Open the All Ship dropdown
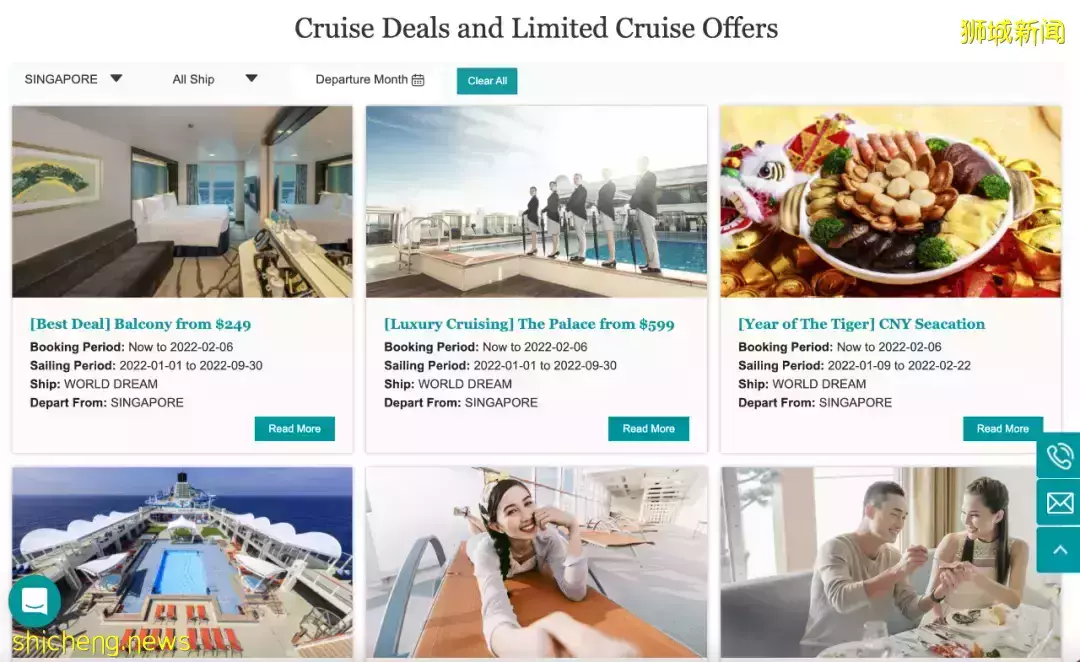The height and width of the screenshot is (662, 1080). point(214,79)
